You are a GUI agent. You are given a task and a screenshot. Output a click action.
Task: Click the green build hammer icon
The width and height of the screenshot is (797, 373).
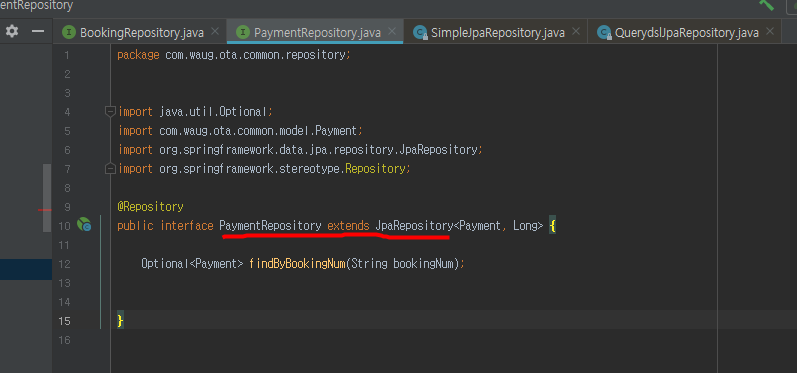click(767, 5)
